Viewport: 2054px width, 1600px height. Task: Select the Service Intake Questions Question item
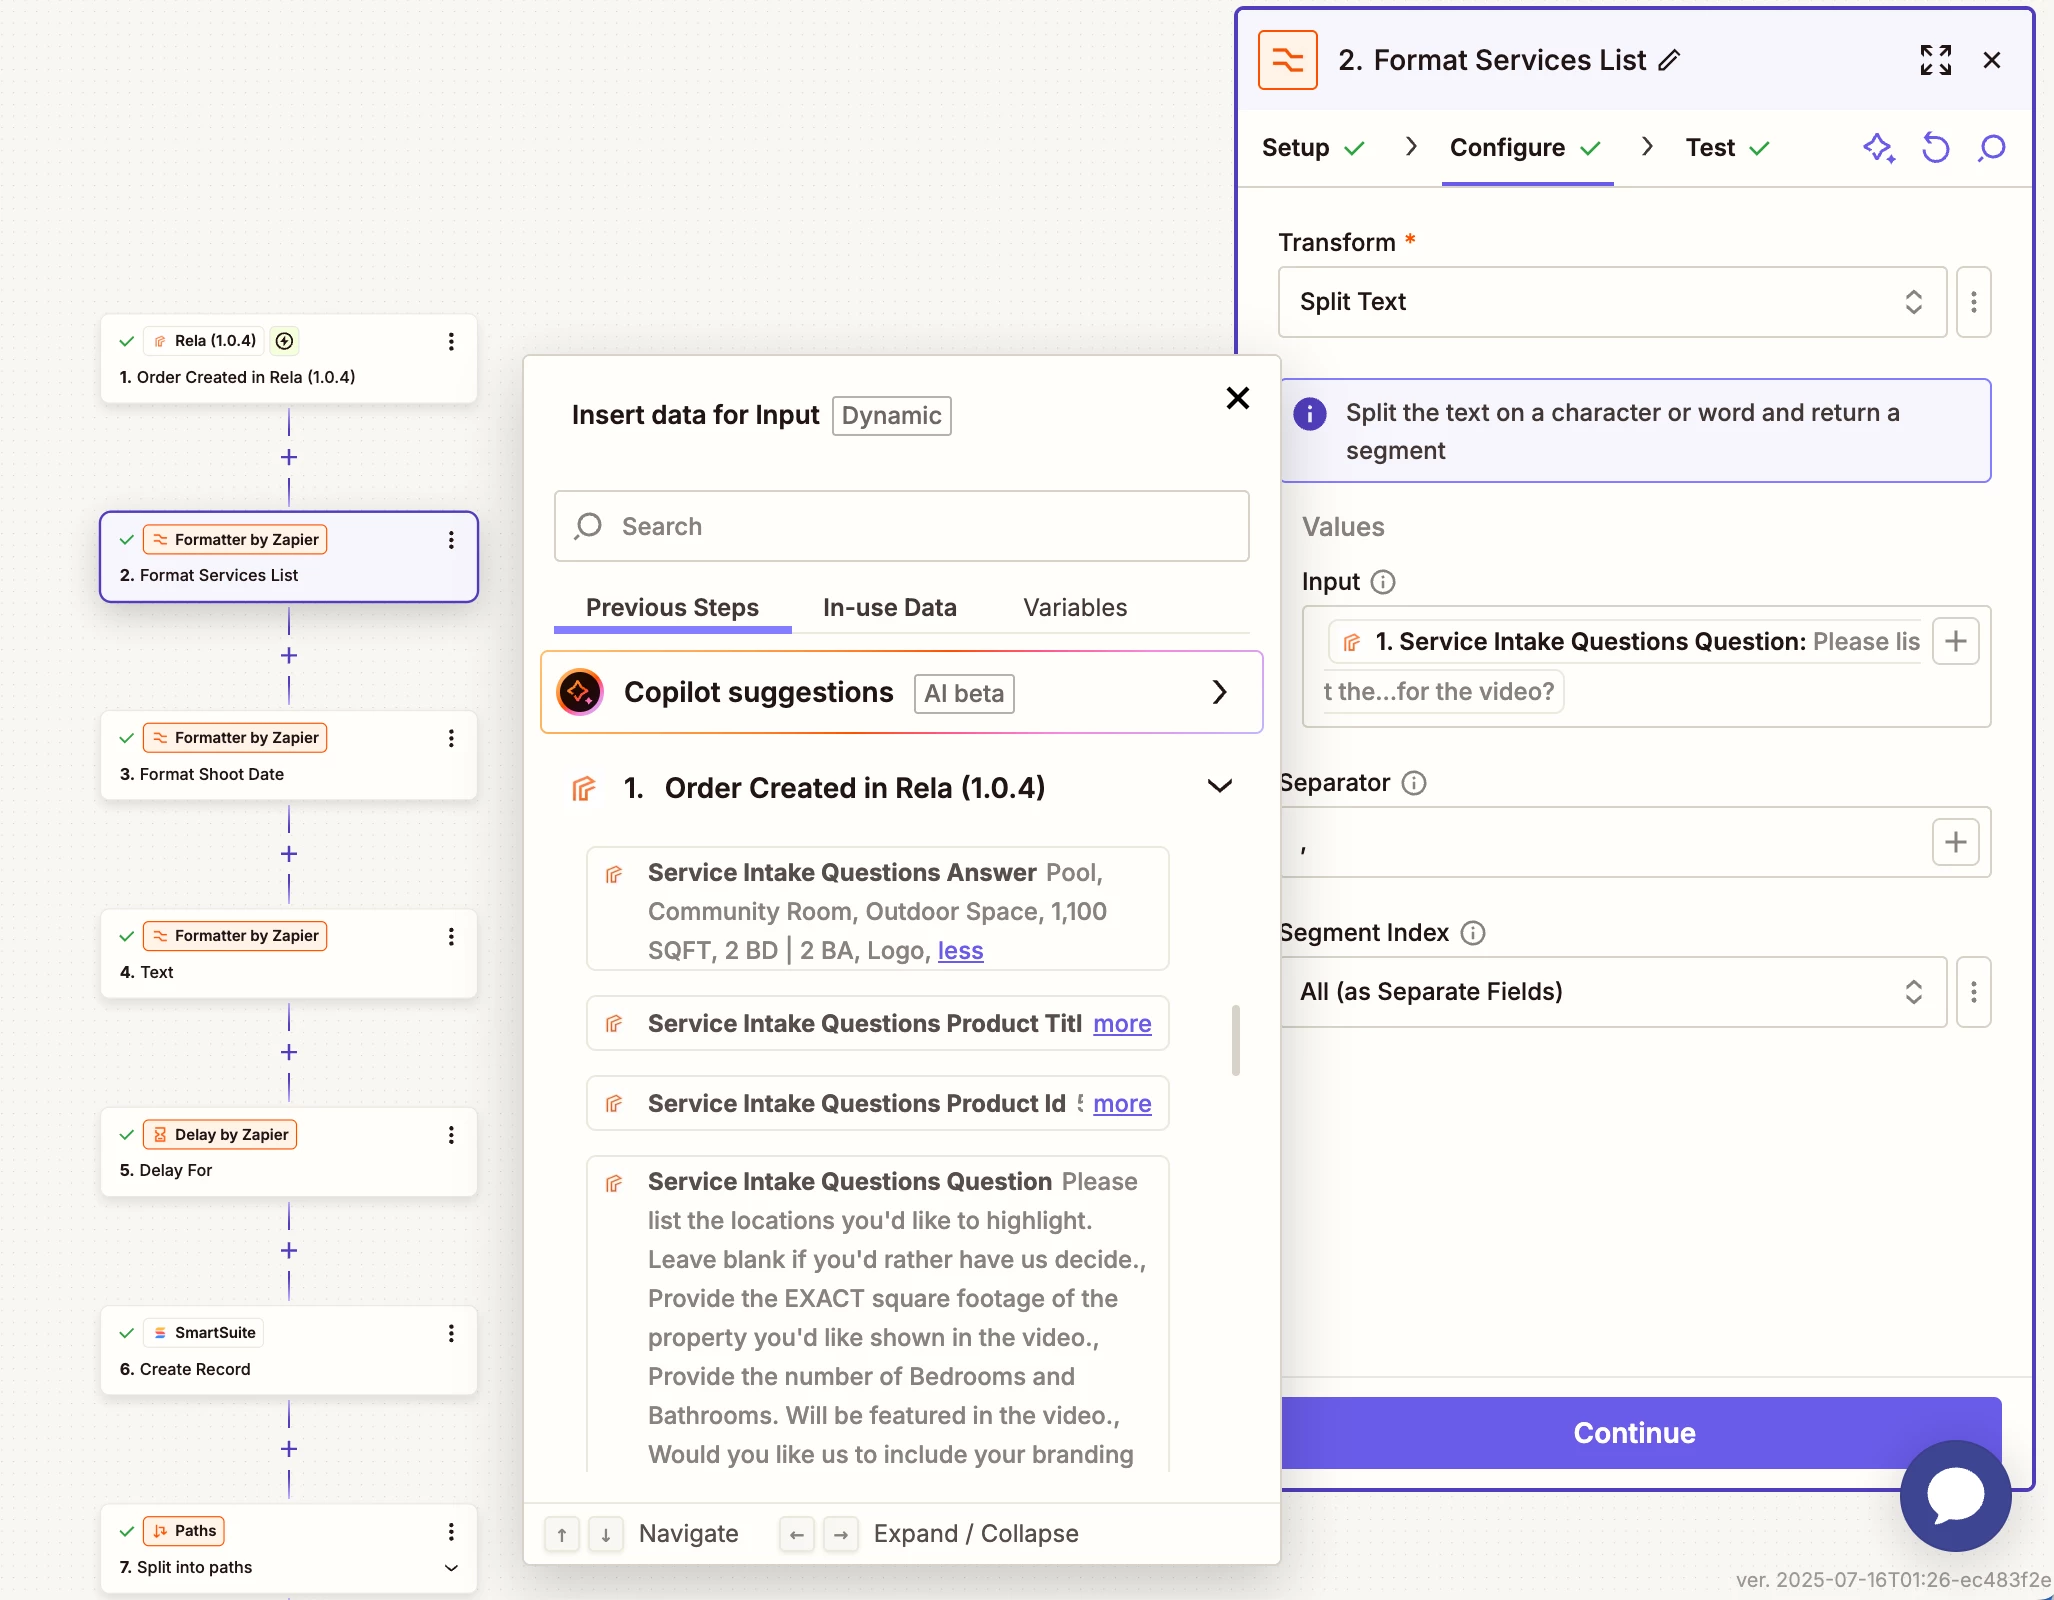pyautogui.click(x=878, y=1315)
